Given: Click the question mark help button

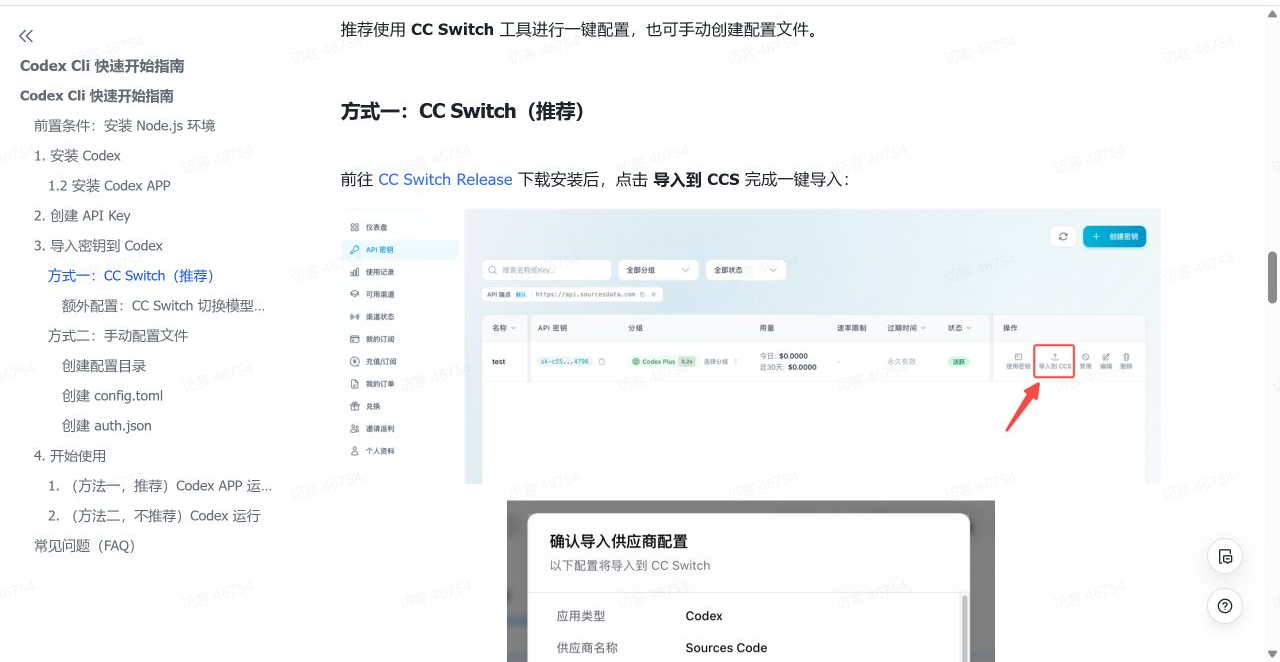Looking at the screenshot, I should [1225, 605].
